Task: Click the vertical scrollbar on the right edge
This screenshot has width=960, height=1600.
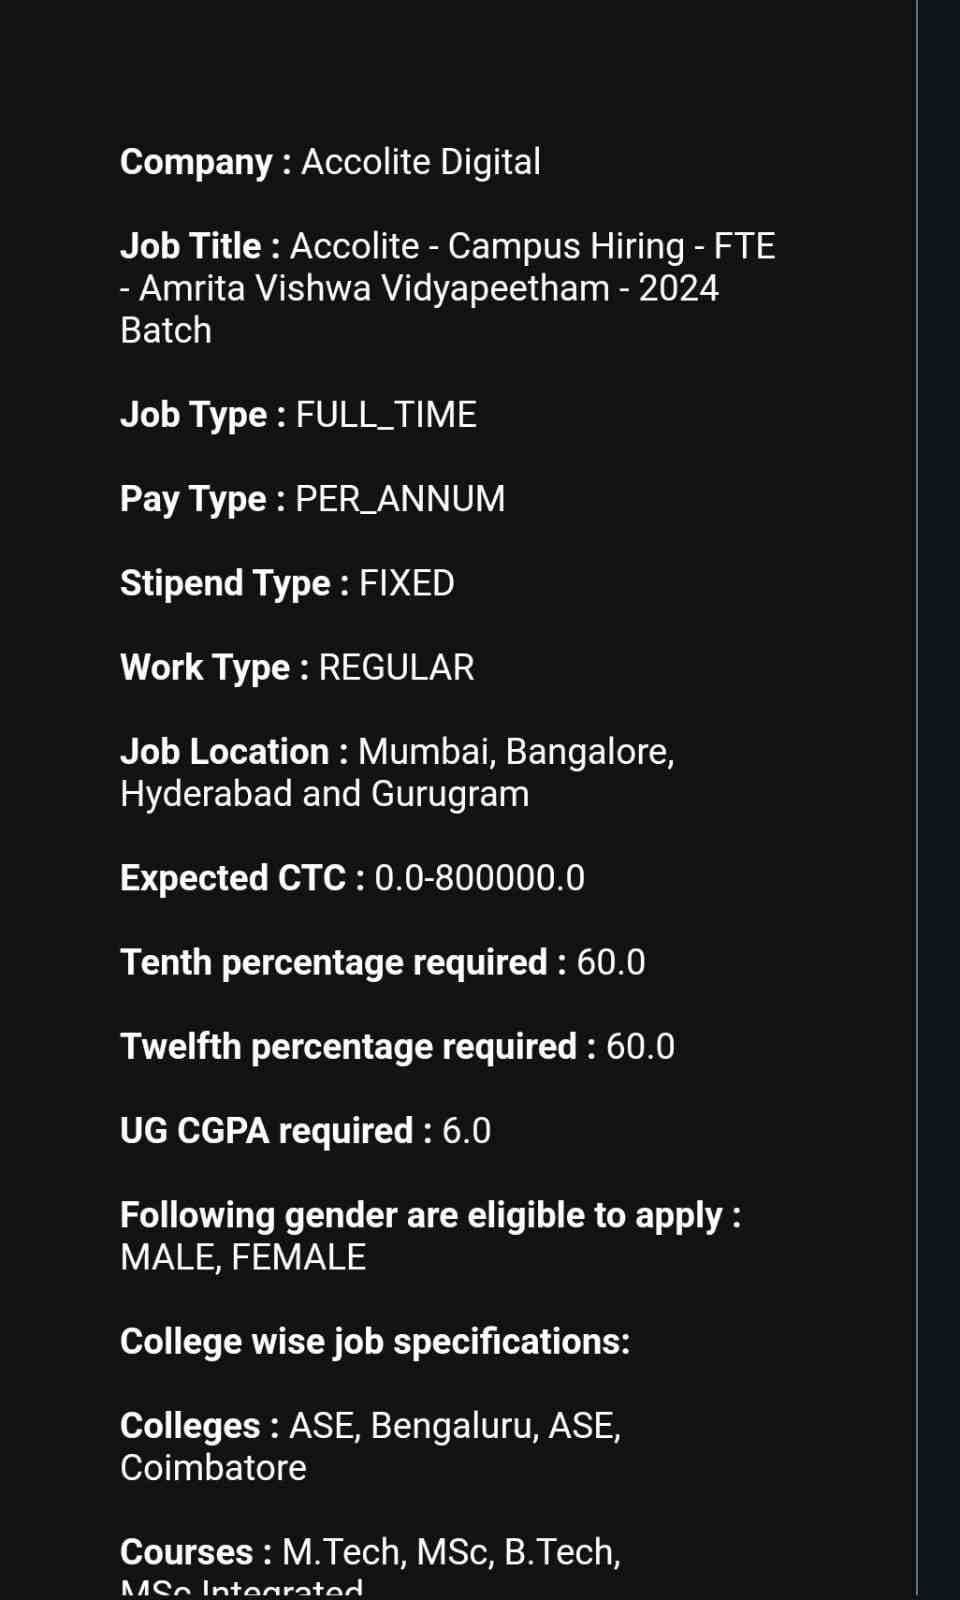Action: tap(917, 798)
